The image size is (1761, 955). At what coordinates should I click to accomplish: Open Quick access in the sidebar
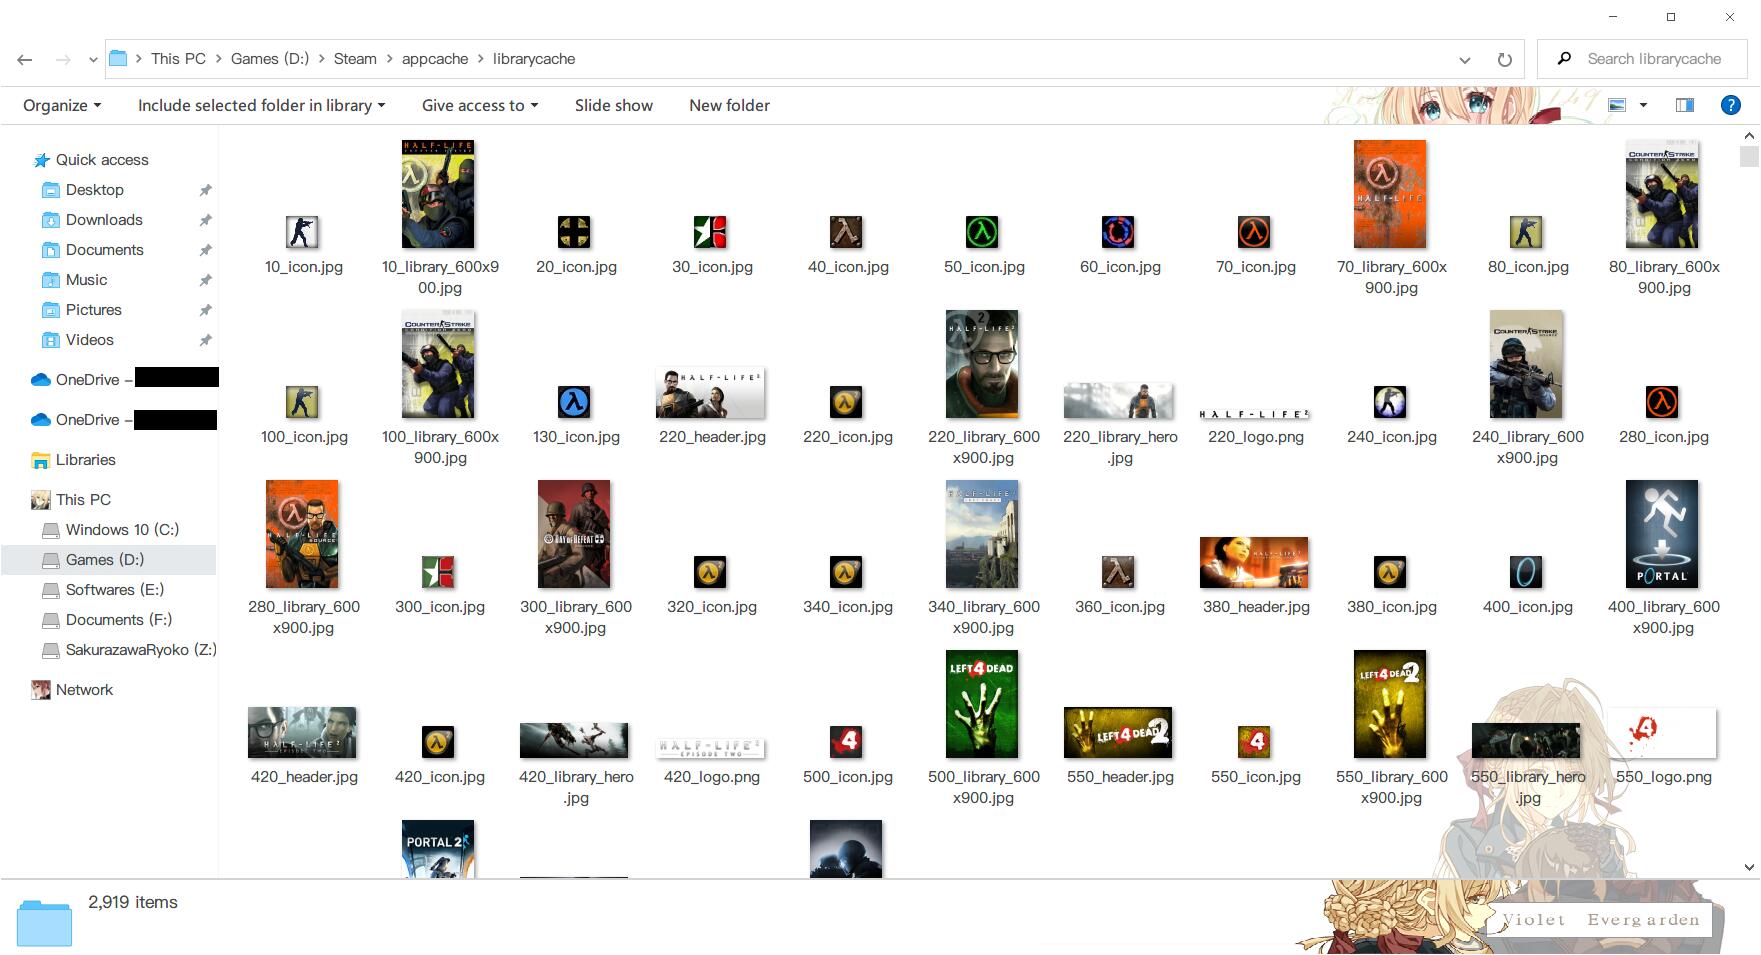(x=102, y=160)
